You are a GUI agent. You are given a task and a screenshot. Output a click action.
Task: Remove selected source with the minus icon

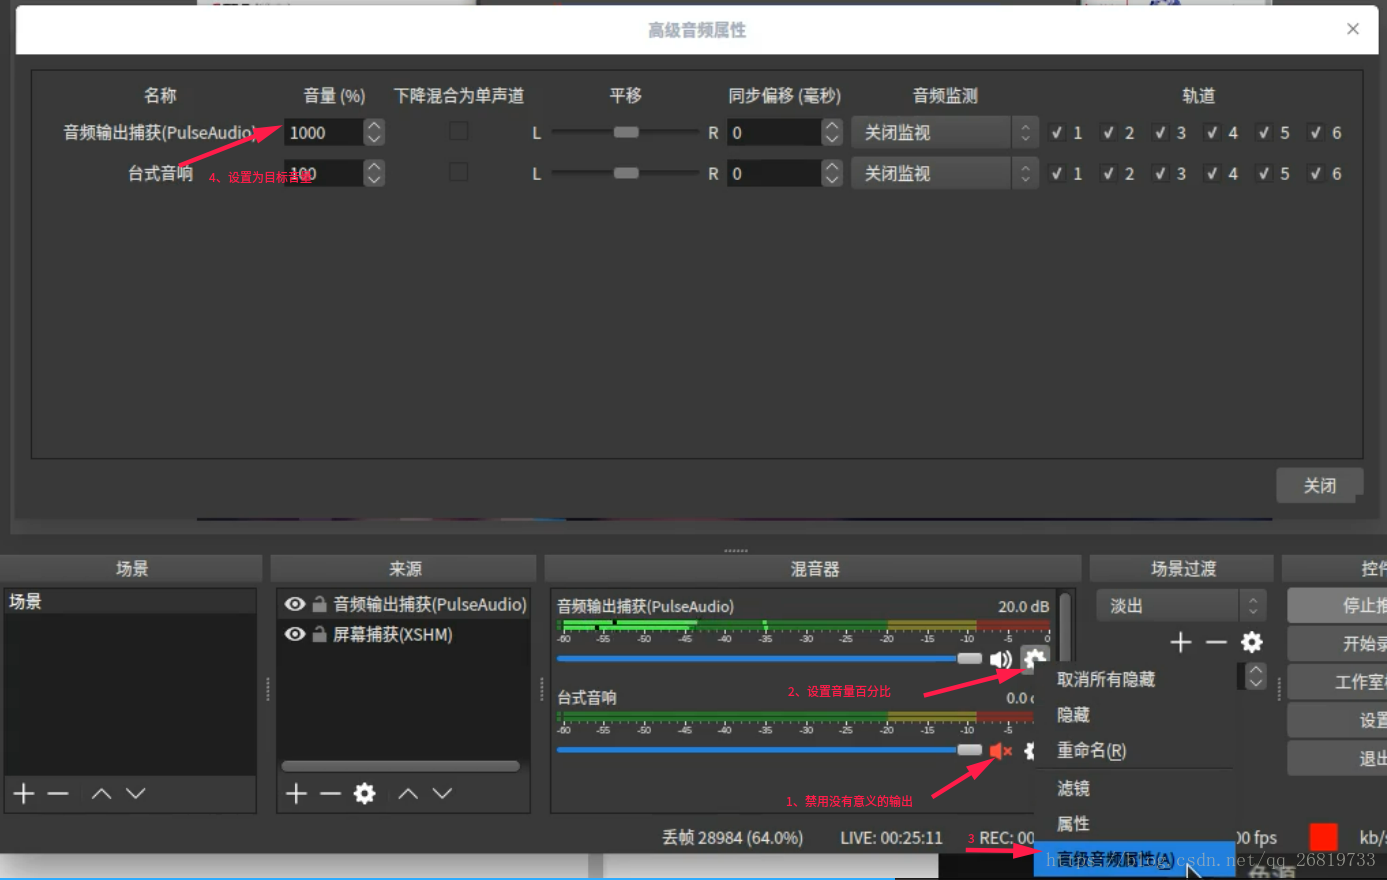point(331,793)
